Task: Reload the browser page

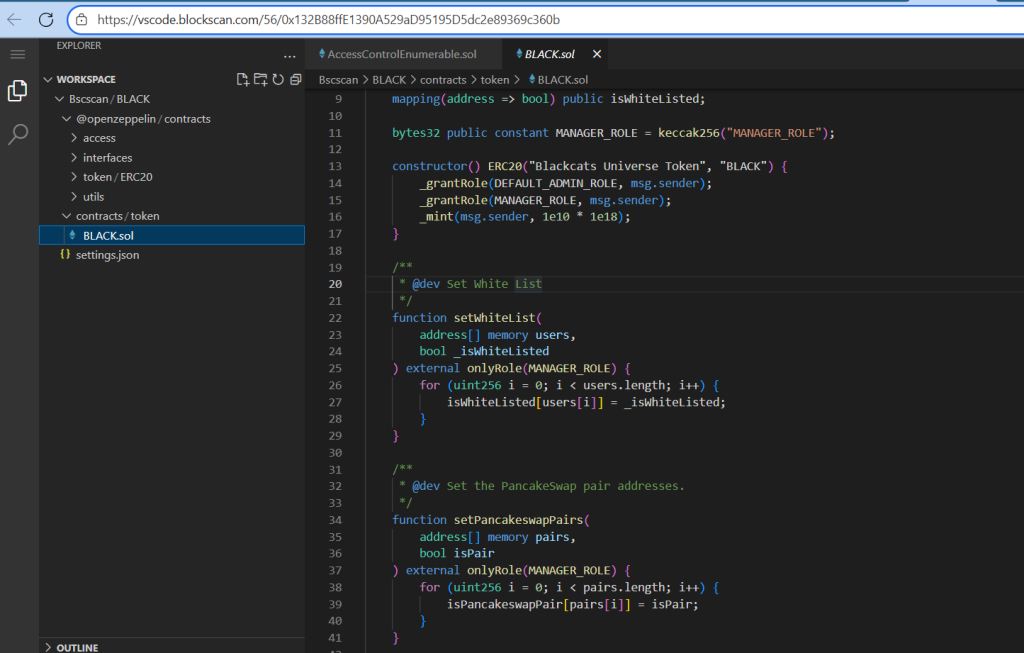Action: (47, 19)
